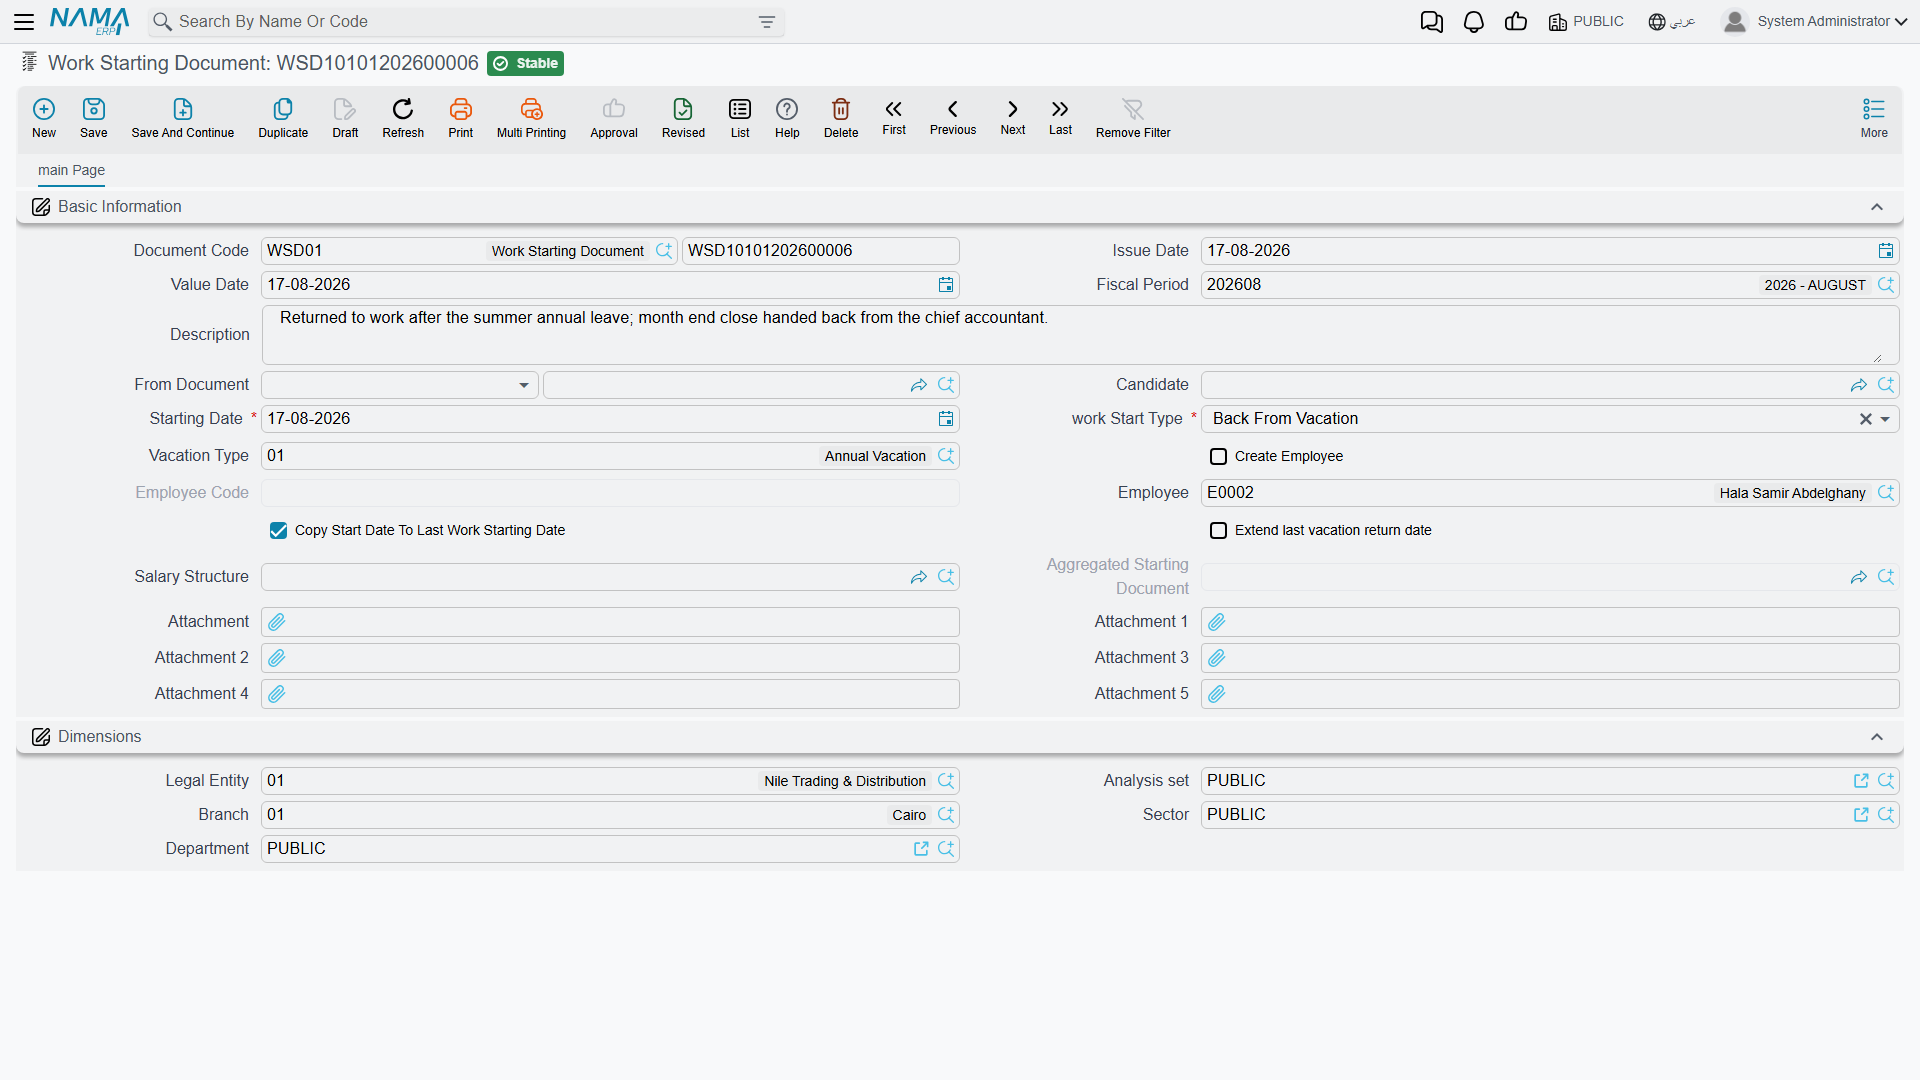Open Multi Printing
Viewport: 1920px width, 1080px height.
(x=531, y=118)
